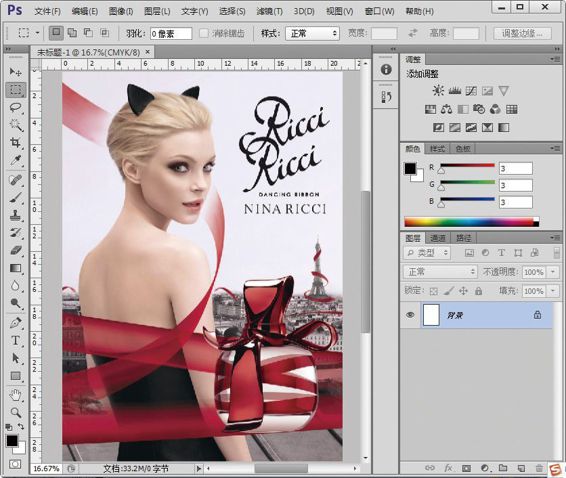Select the Blur tool
The image size is (566, 478).
tap(15, 286)
